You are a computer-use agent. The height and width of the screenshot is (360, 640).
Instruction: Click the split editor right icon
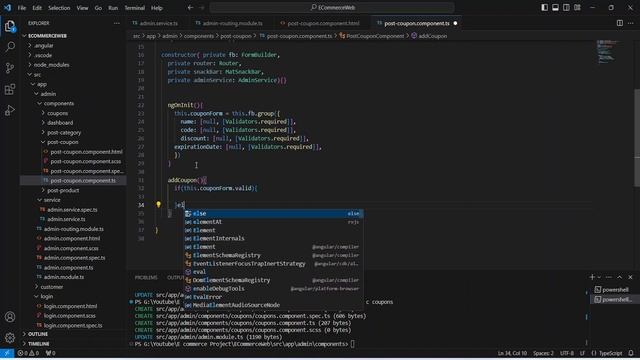(620, 23)
